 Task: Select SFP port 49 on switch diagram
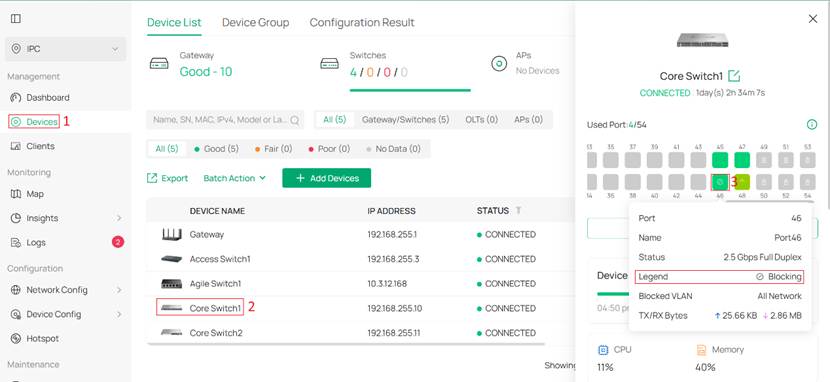[764, 160]
